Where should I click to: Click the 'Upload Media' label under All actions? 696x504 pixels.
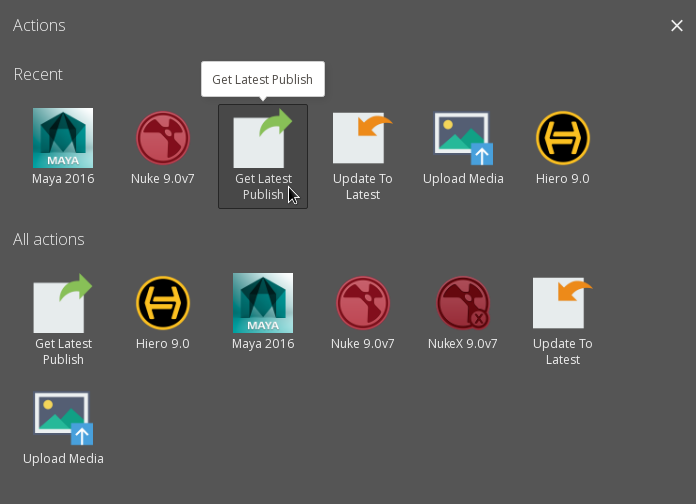pyautogui.click(x=63, y=459)
